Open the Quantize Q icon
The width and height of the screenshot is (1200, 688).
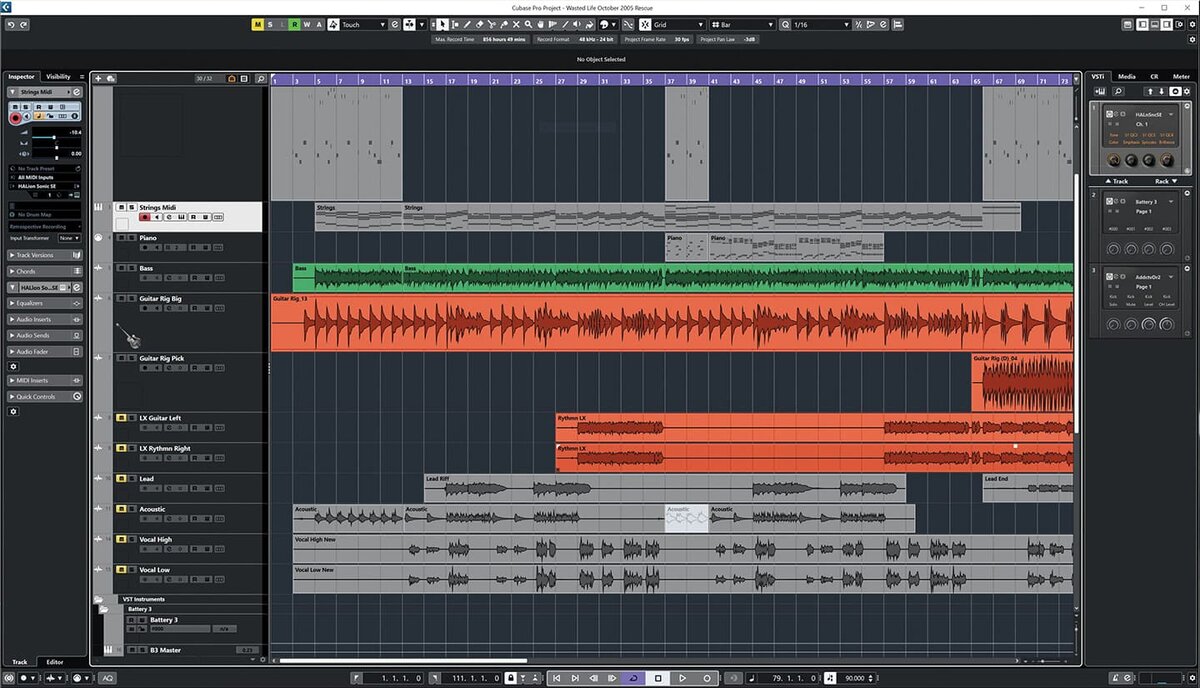[785, 24]
